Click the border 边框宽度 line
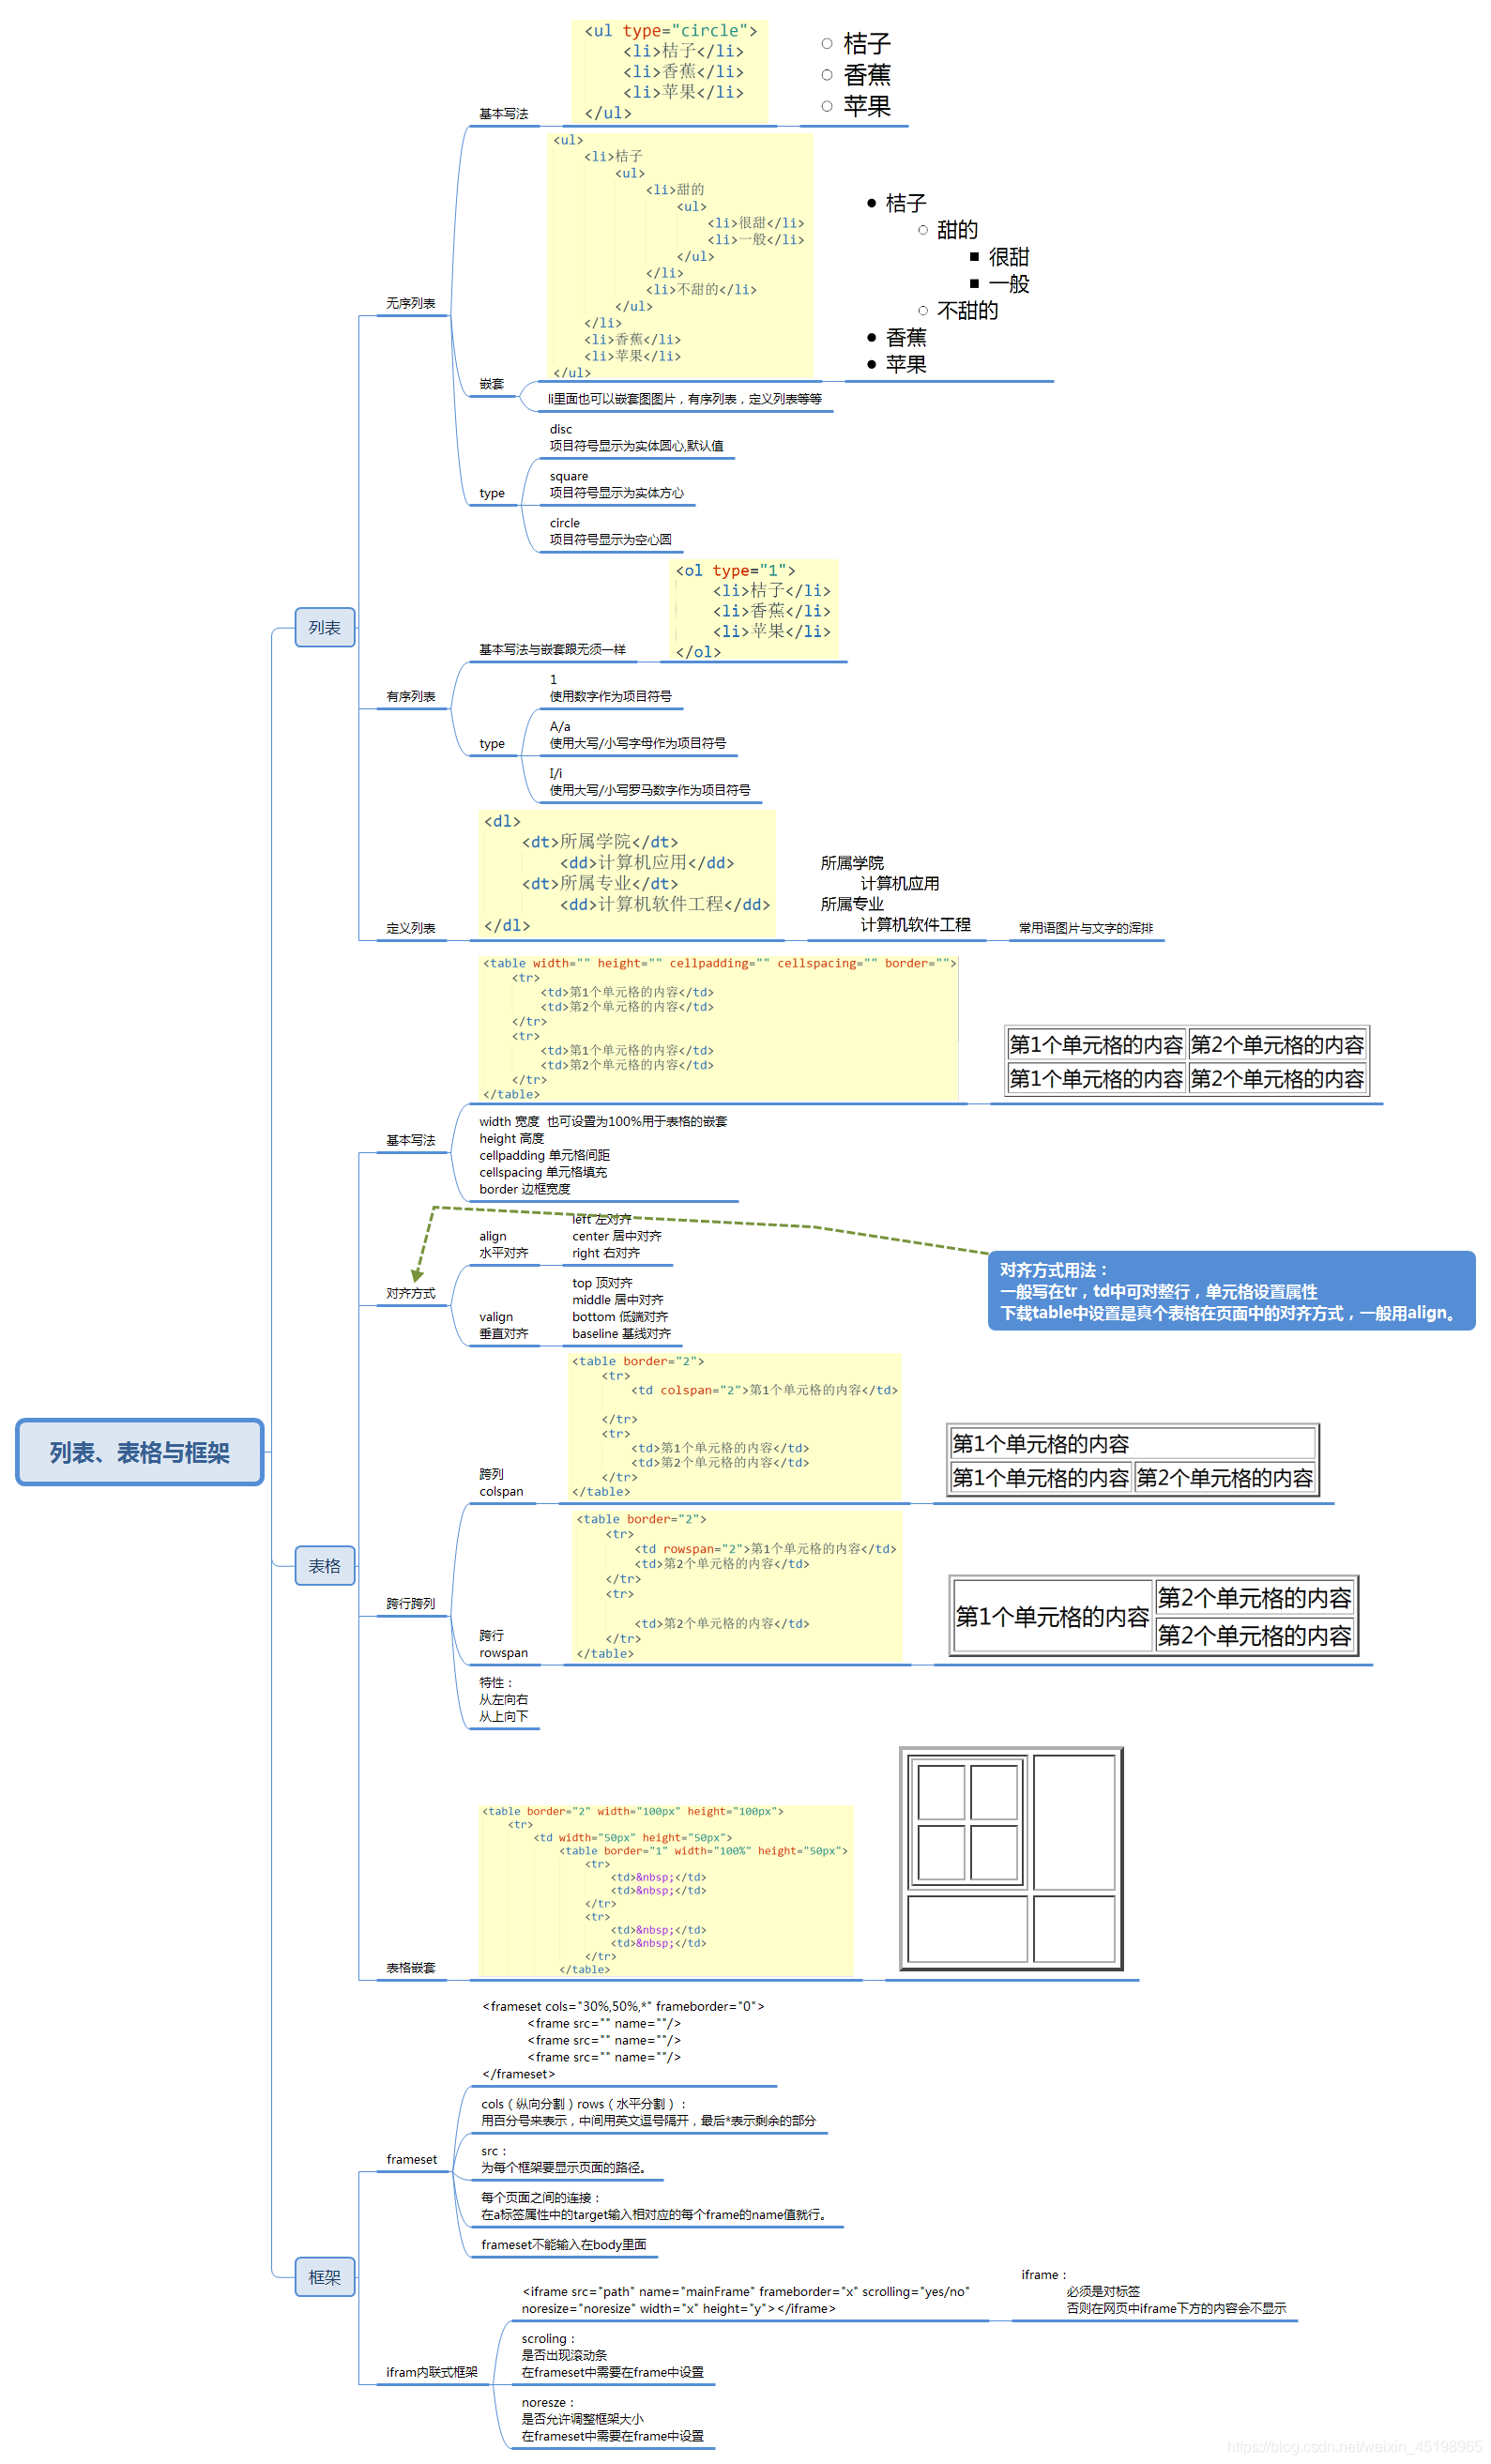 tap(525, 1189)
